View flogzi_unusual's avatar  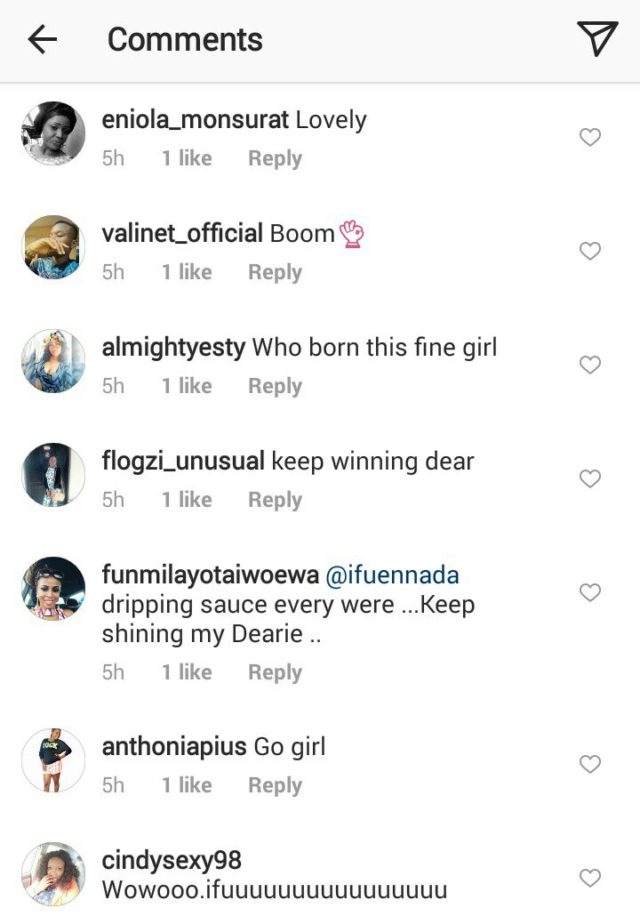click(54, 475)
